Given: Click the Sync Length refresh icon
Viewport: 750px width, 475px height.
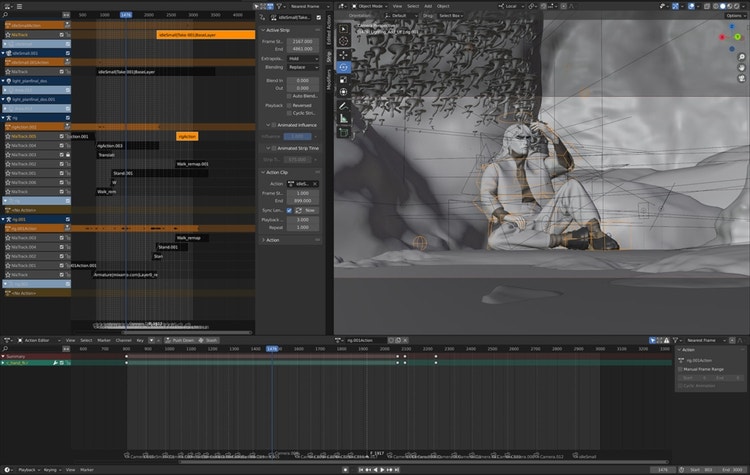Looking at the screenshot, I should [298, 210].
